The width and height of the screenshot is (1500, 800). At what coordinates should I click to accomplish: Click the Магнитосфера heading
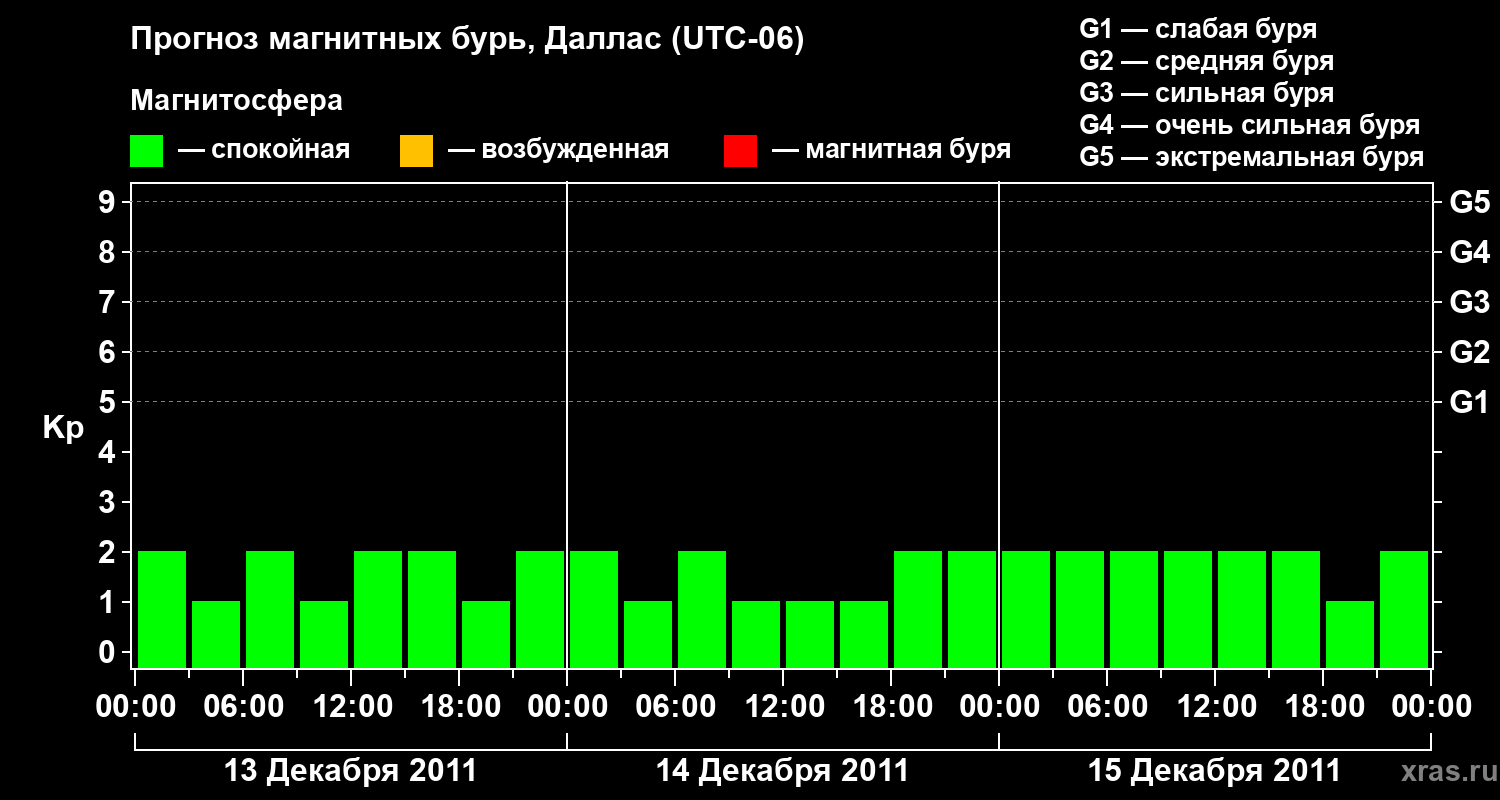237,101
